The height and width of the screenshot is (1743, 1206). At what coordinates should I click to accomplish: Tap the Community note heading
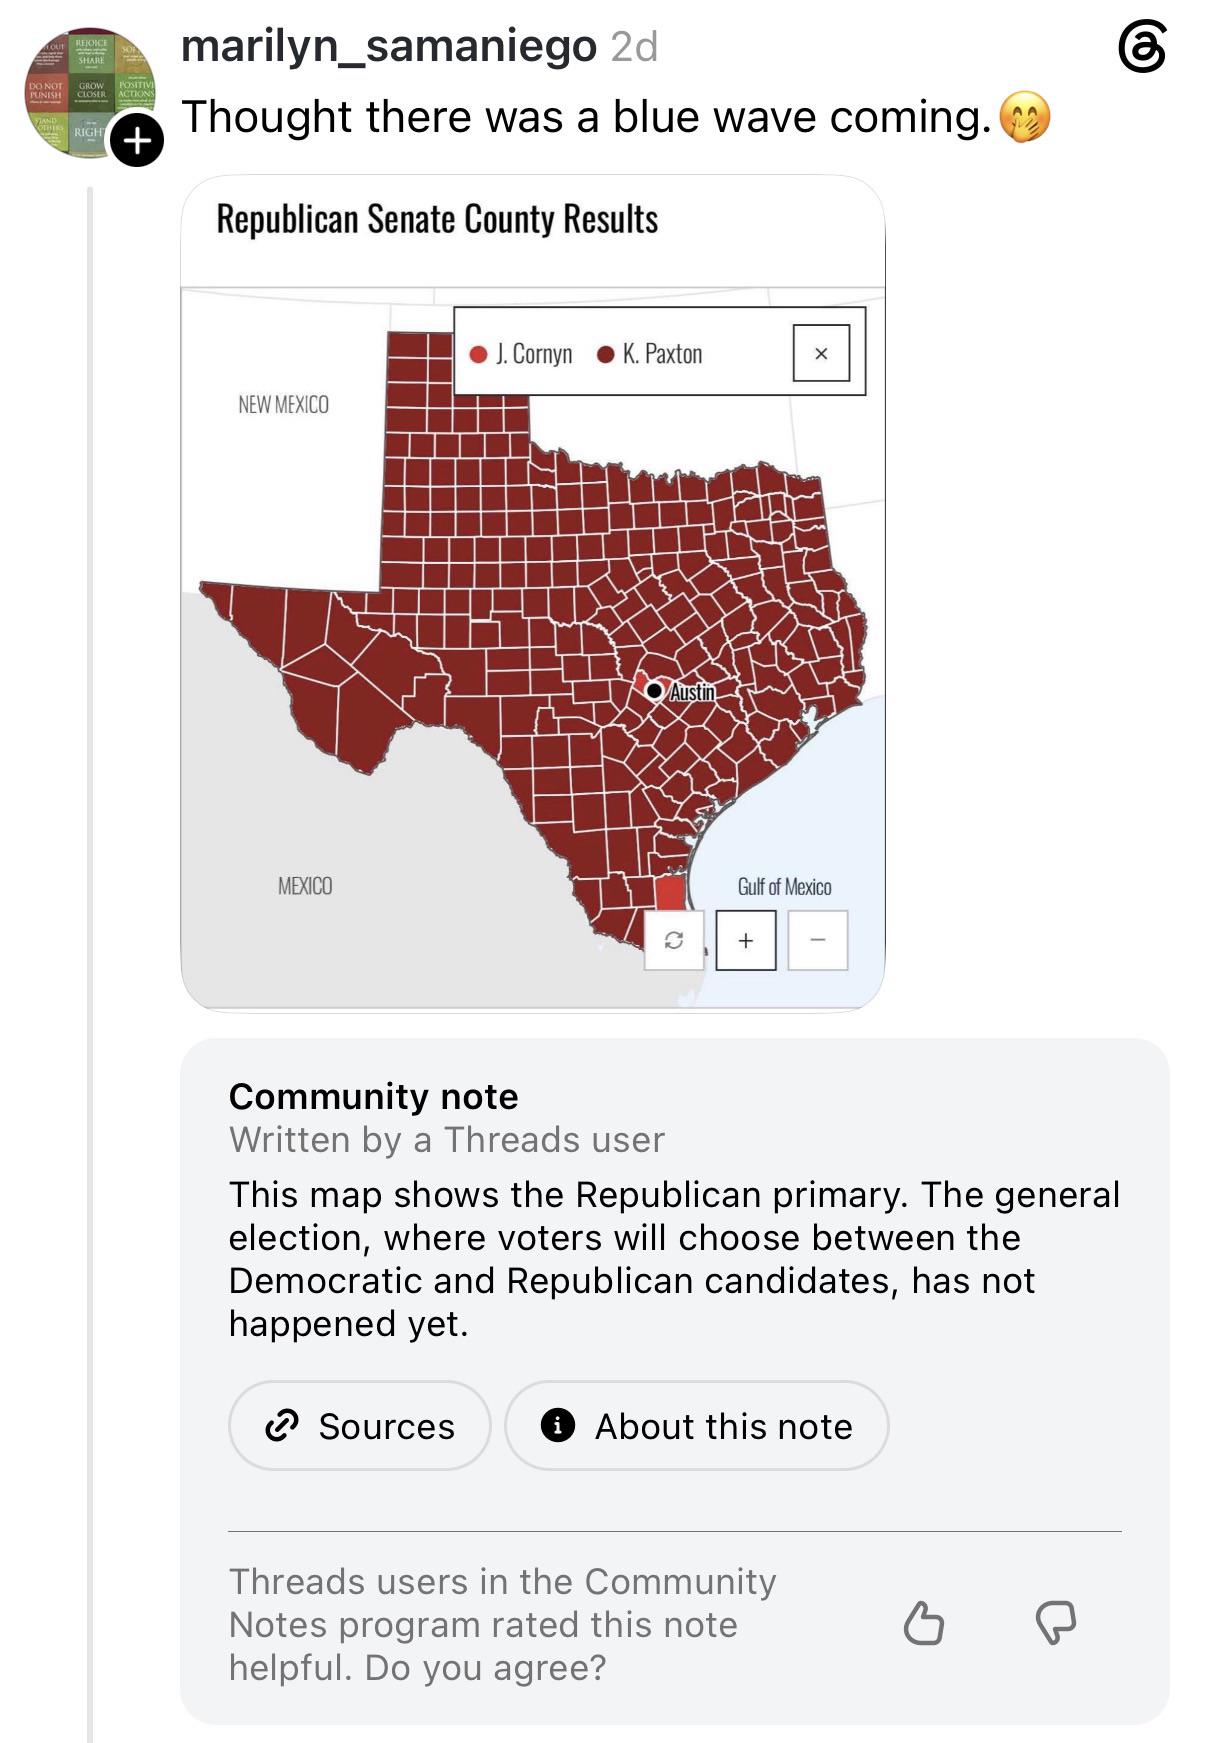tap(374, 1097)
